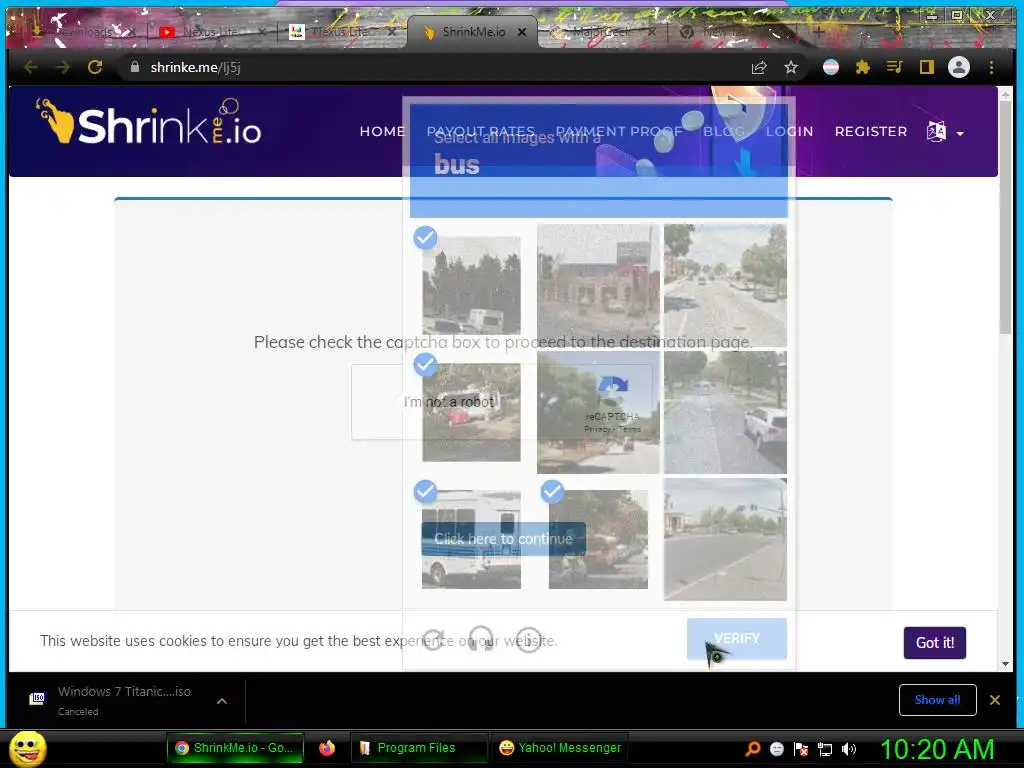
Task: Close the ShrinkMe.io tab
Action: pos(522,31)
